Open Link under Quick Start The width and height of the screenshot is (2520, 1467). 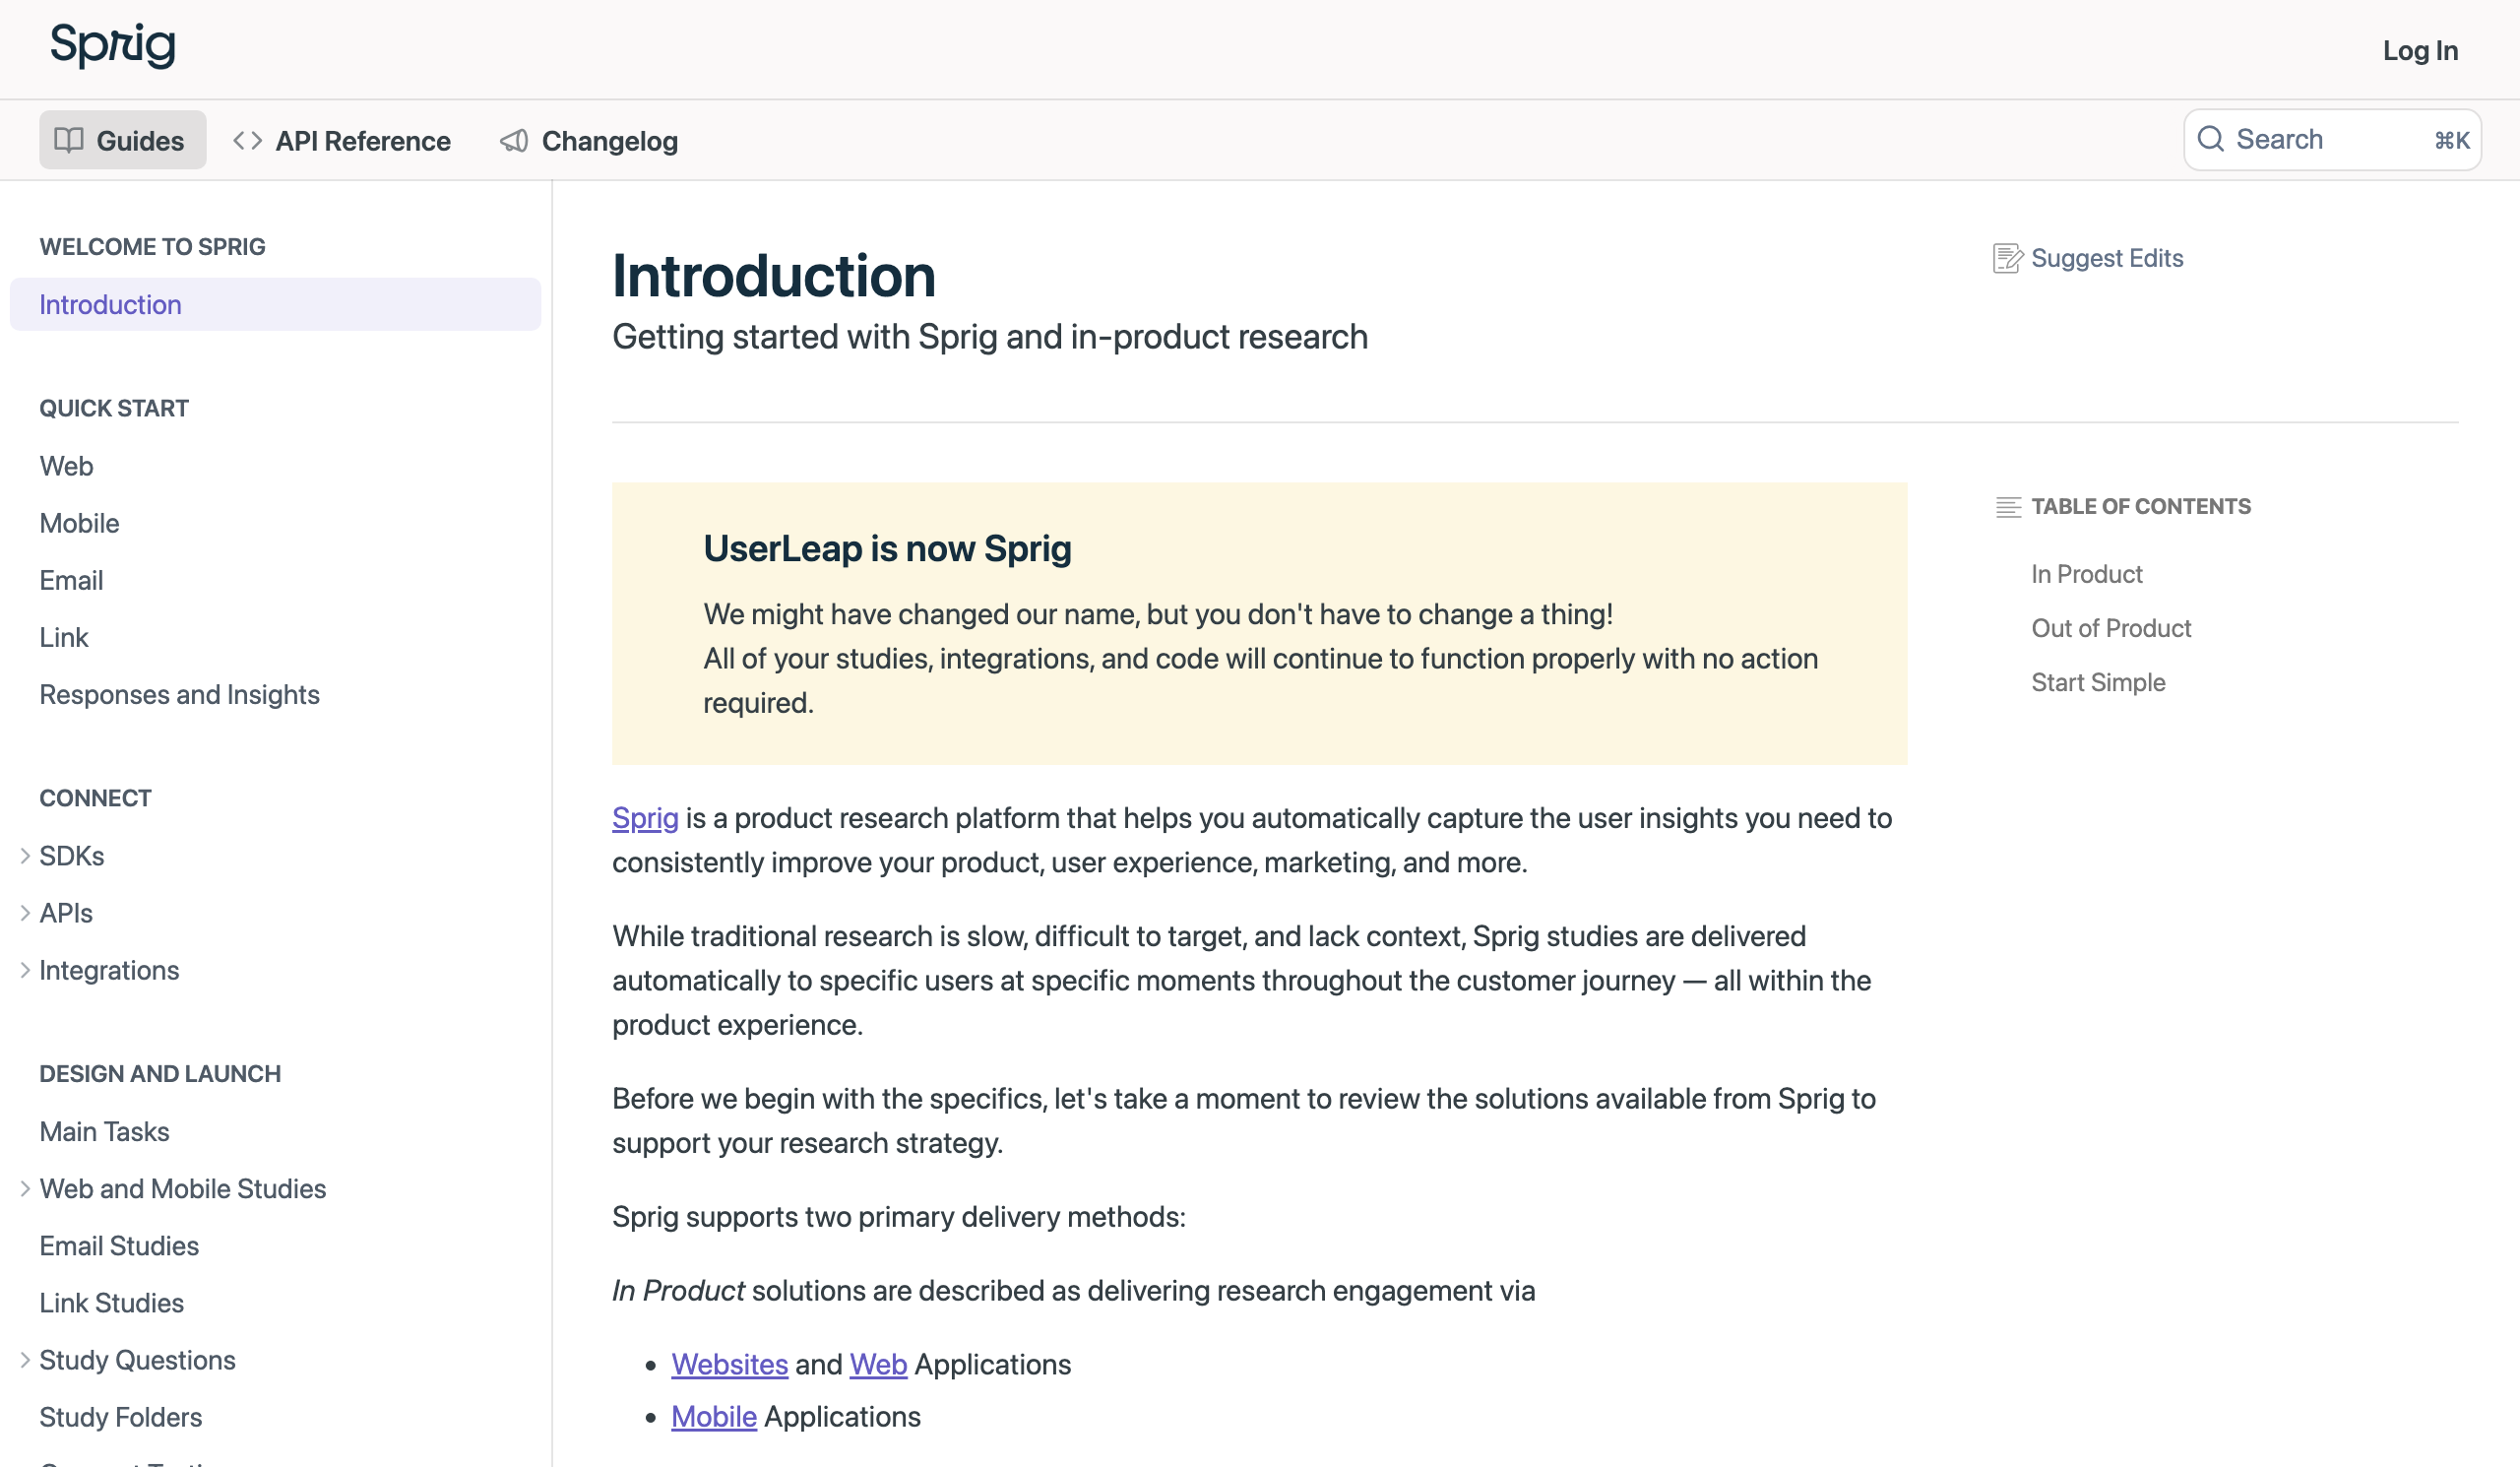coord(64,637)
